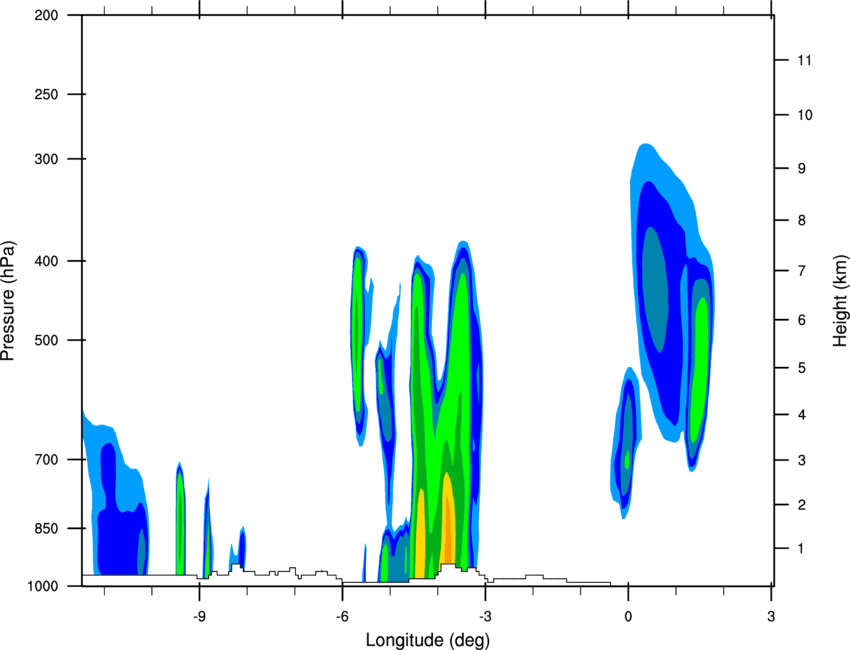Click the 850 pressure tick label
Viewport: 850px width, 650px height.
pos(46,528)
